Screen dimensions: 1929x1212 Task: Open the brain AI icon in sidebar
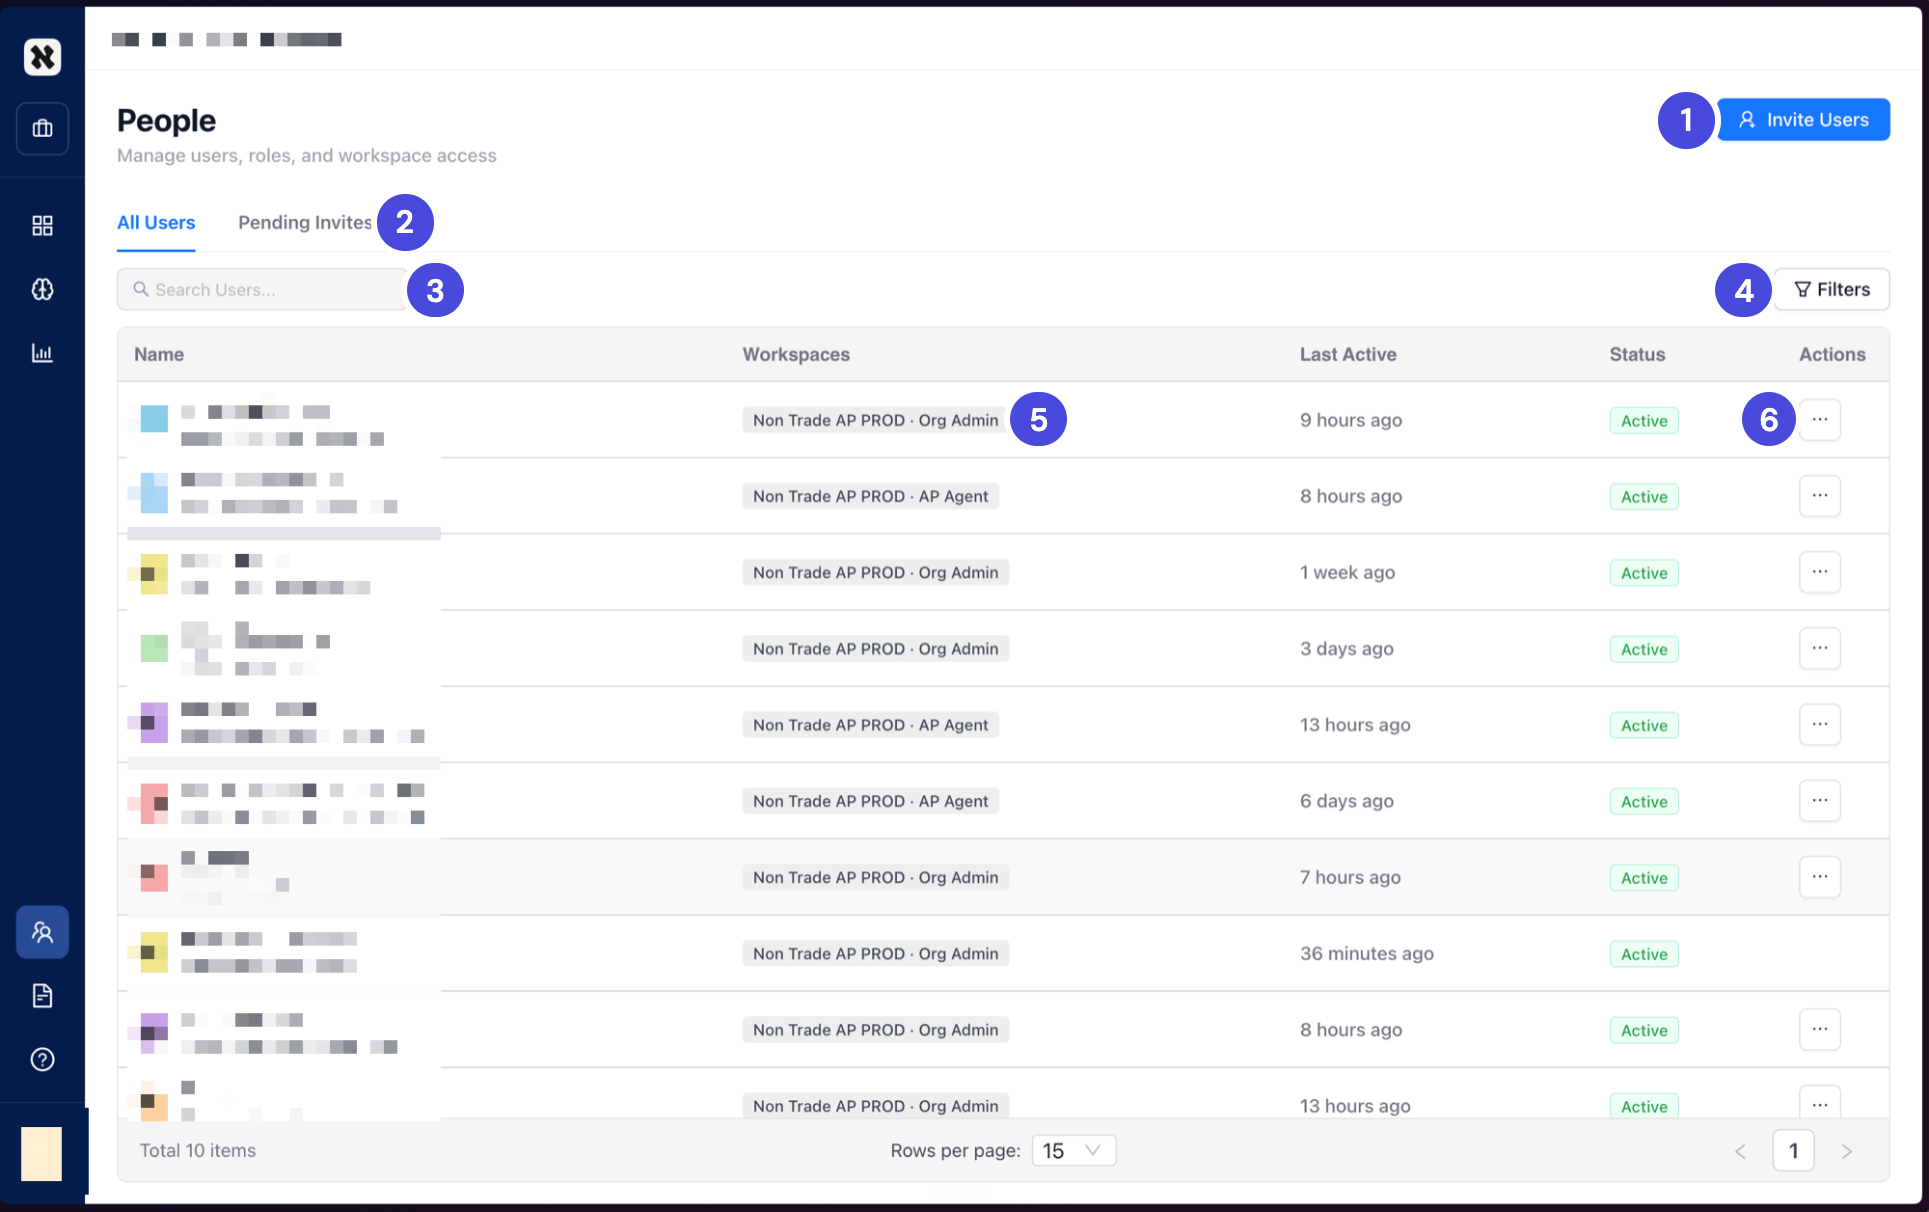click(42, 289)
